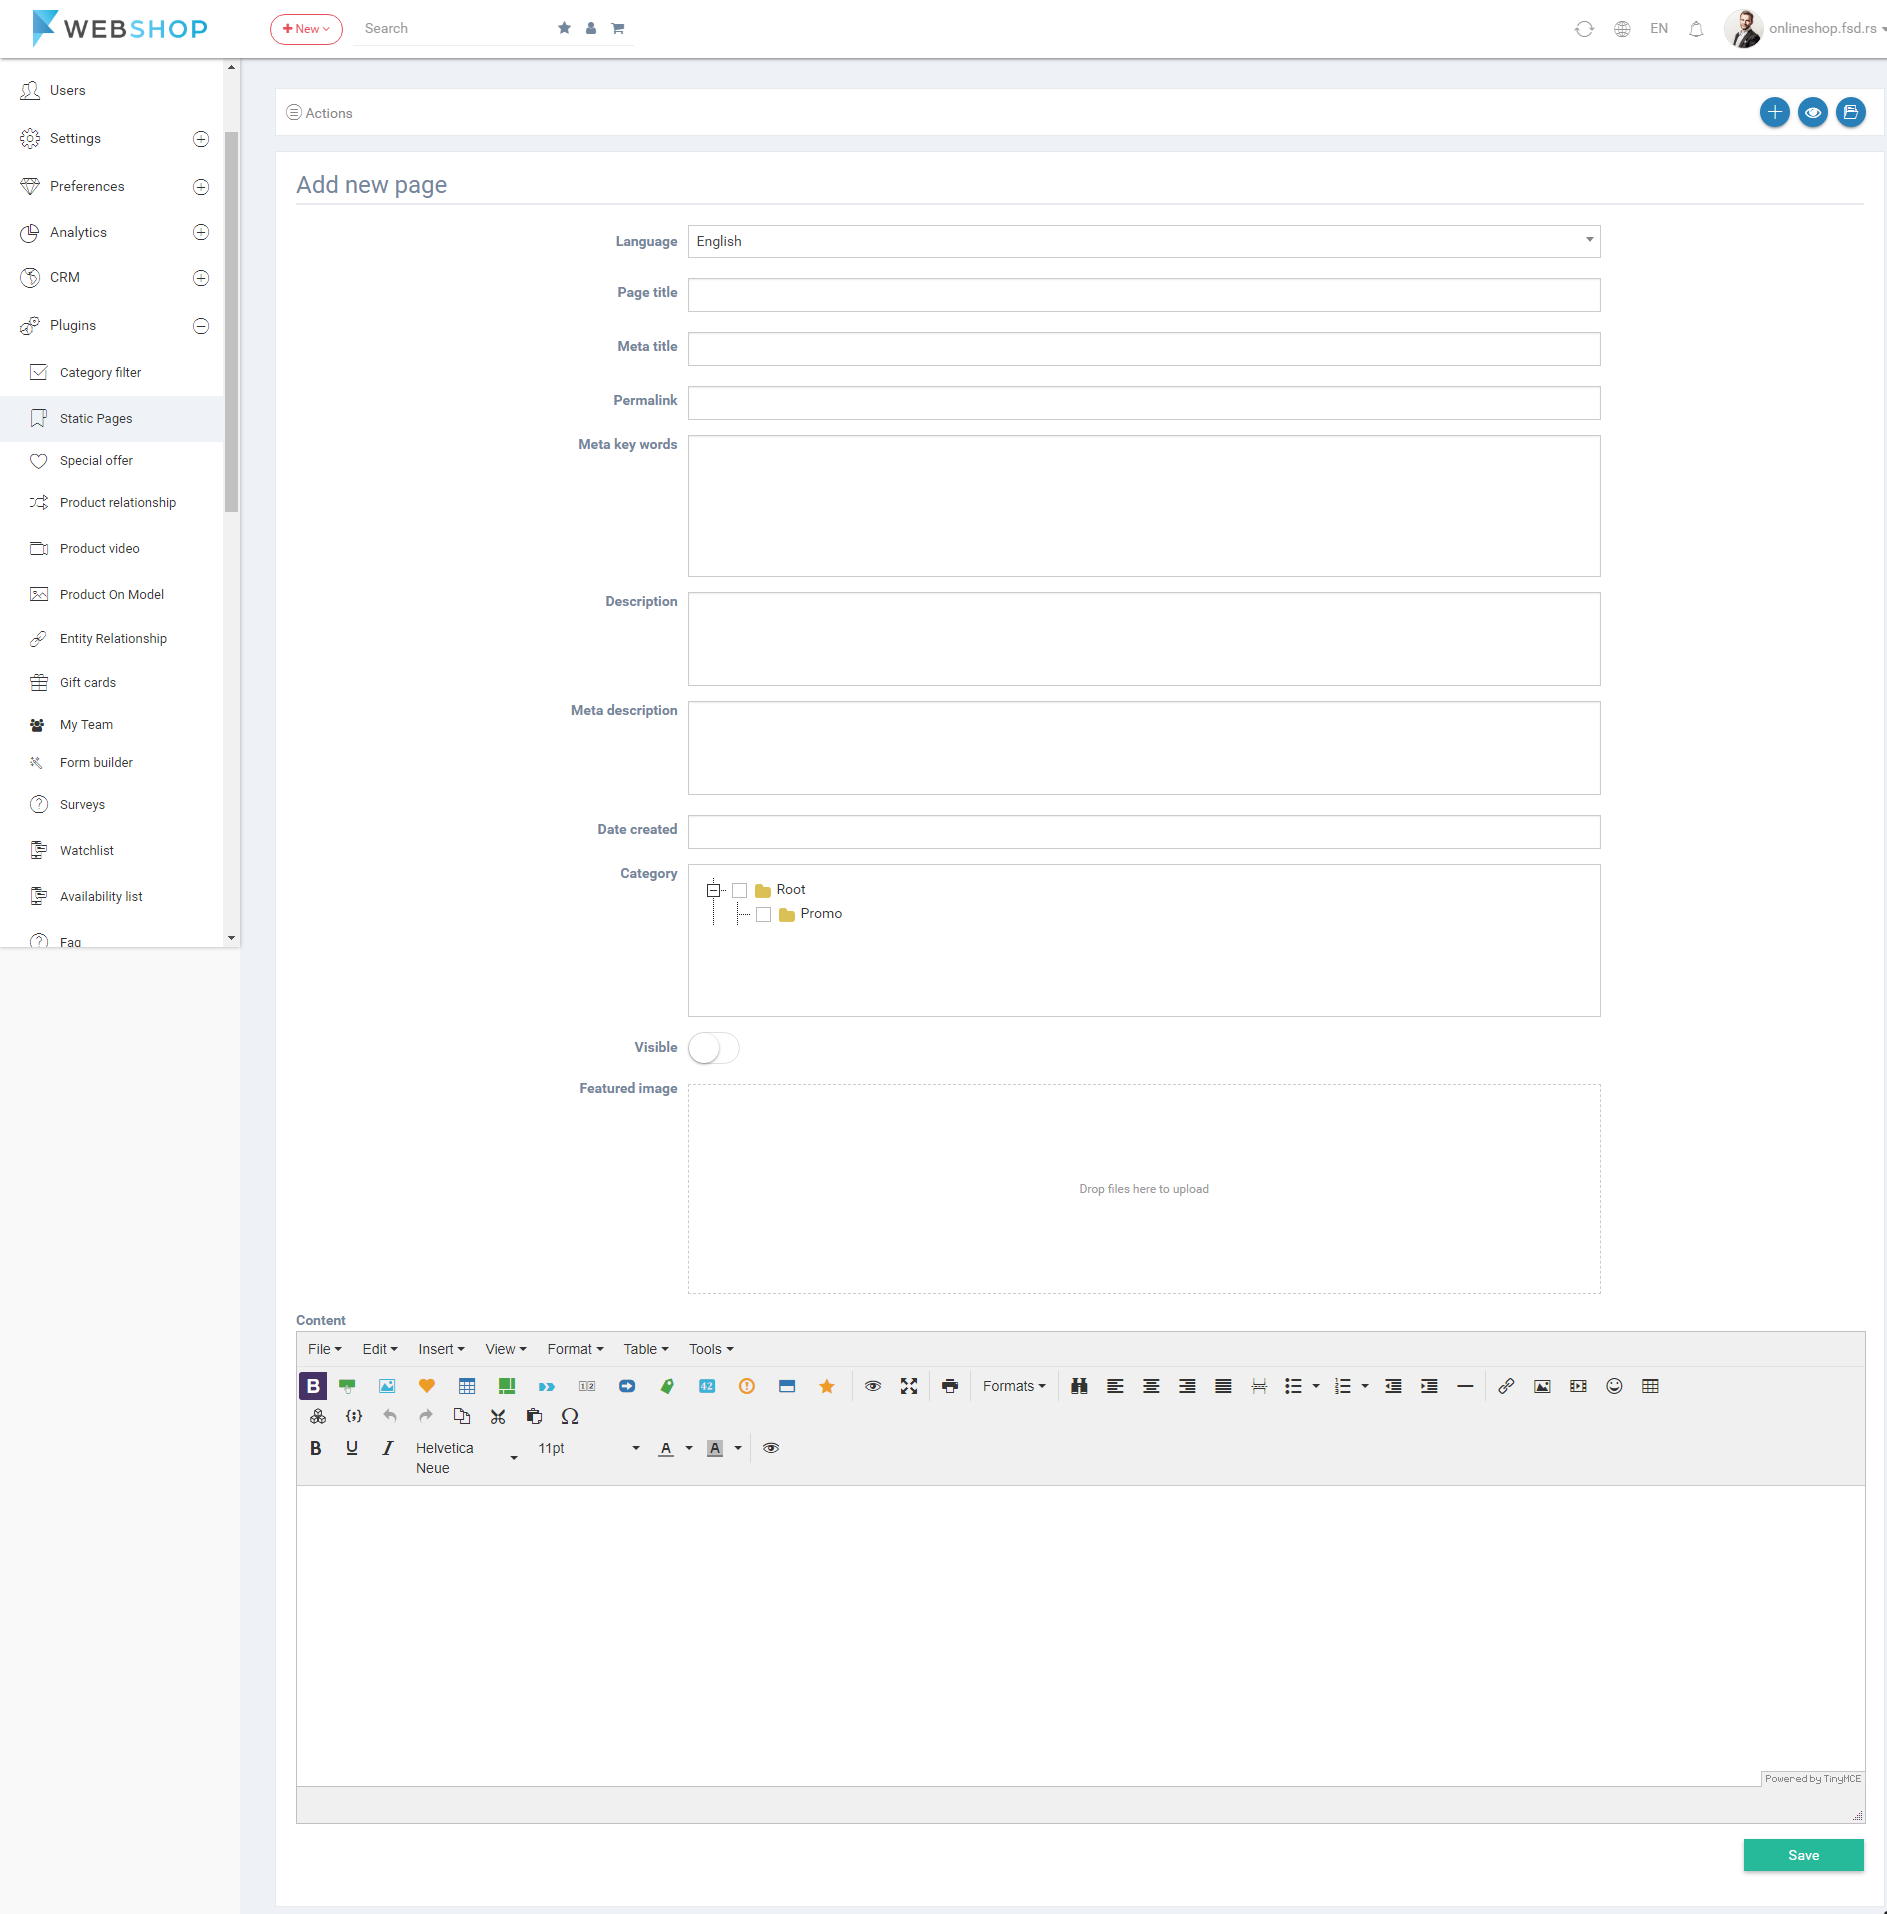Click the blue save disk icon in Actions bar
Screen dimensions: 1887x1914
tap(1850, 112)
